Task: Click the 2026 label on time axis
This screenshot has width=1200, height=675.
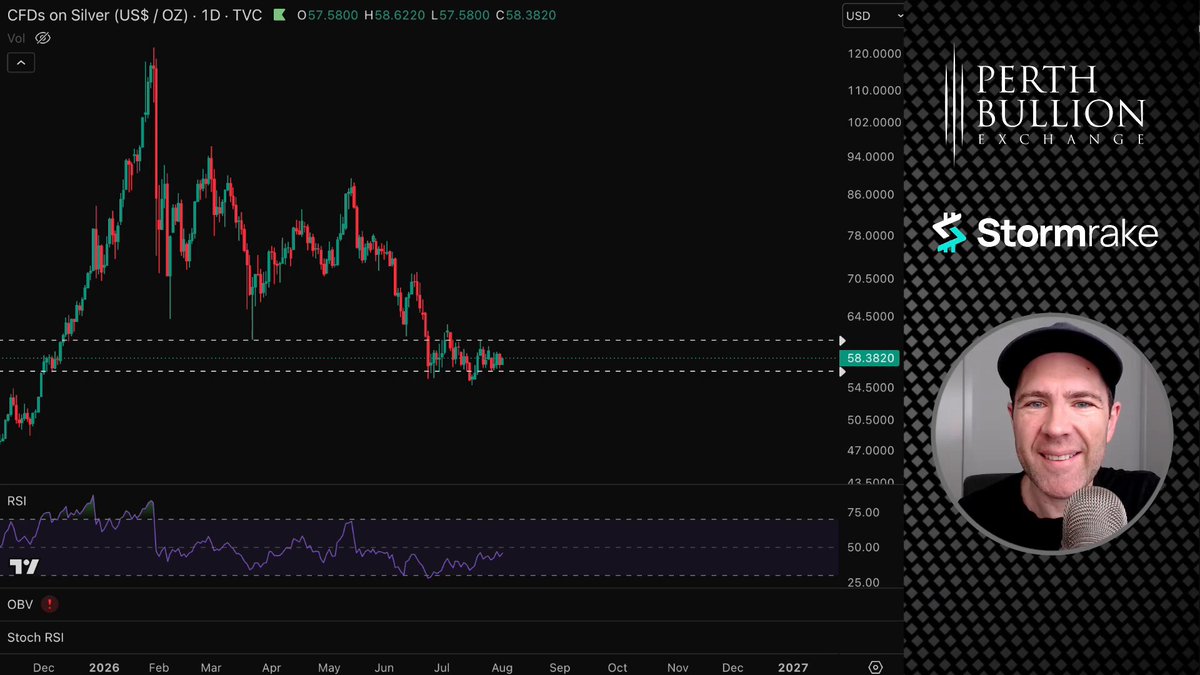Action: 103,667
